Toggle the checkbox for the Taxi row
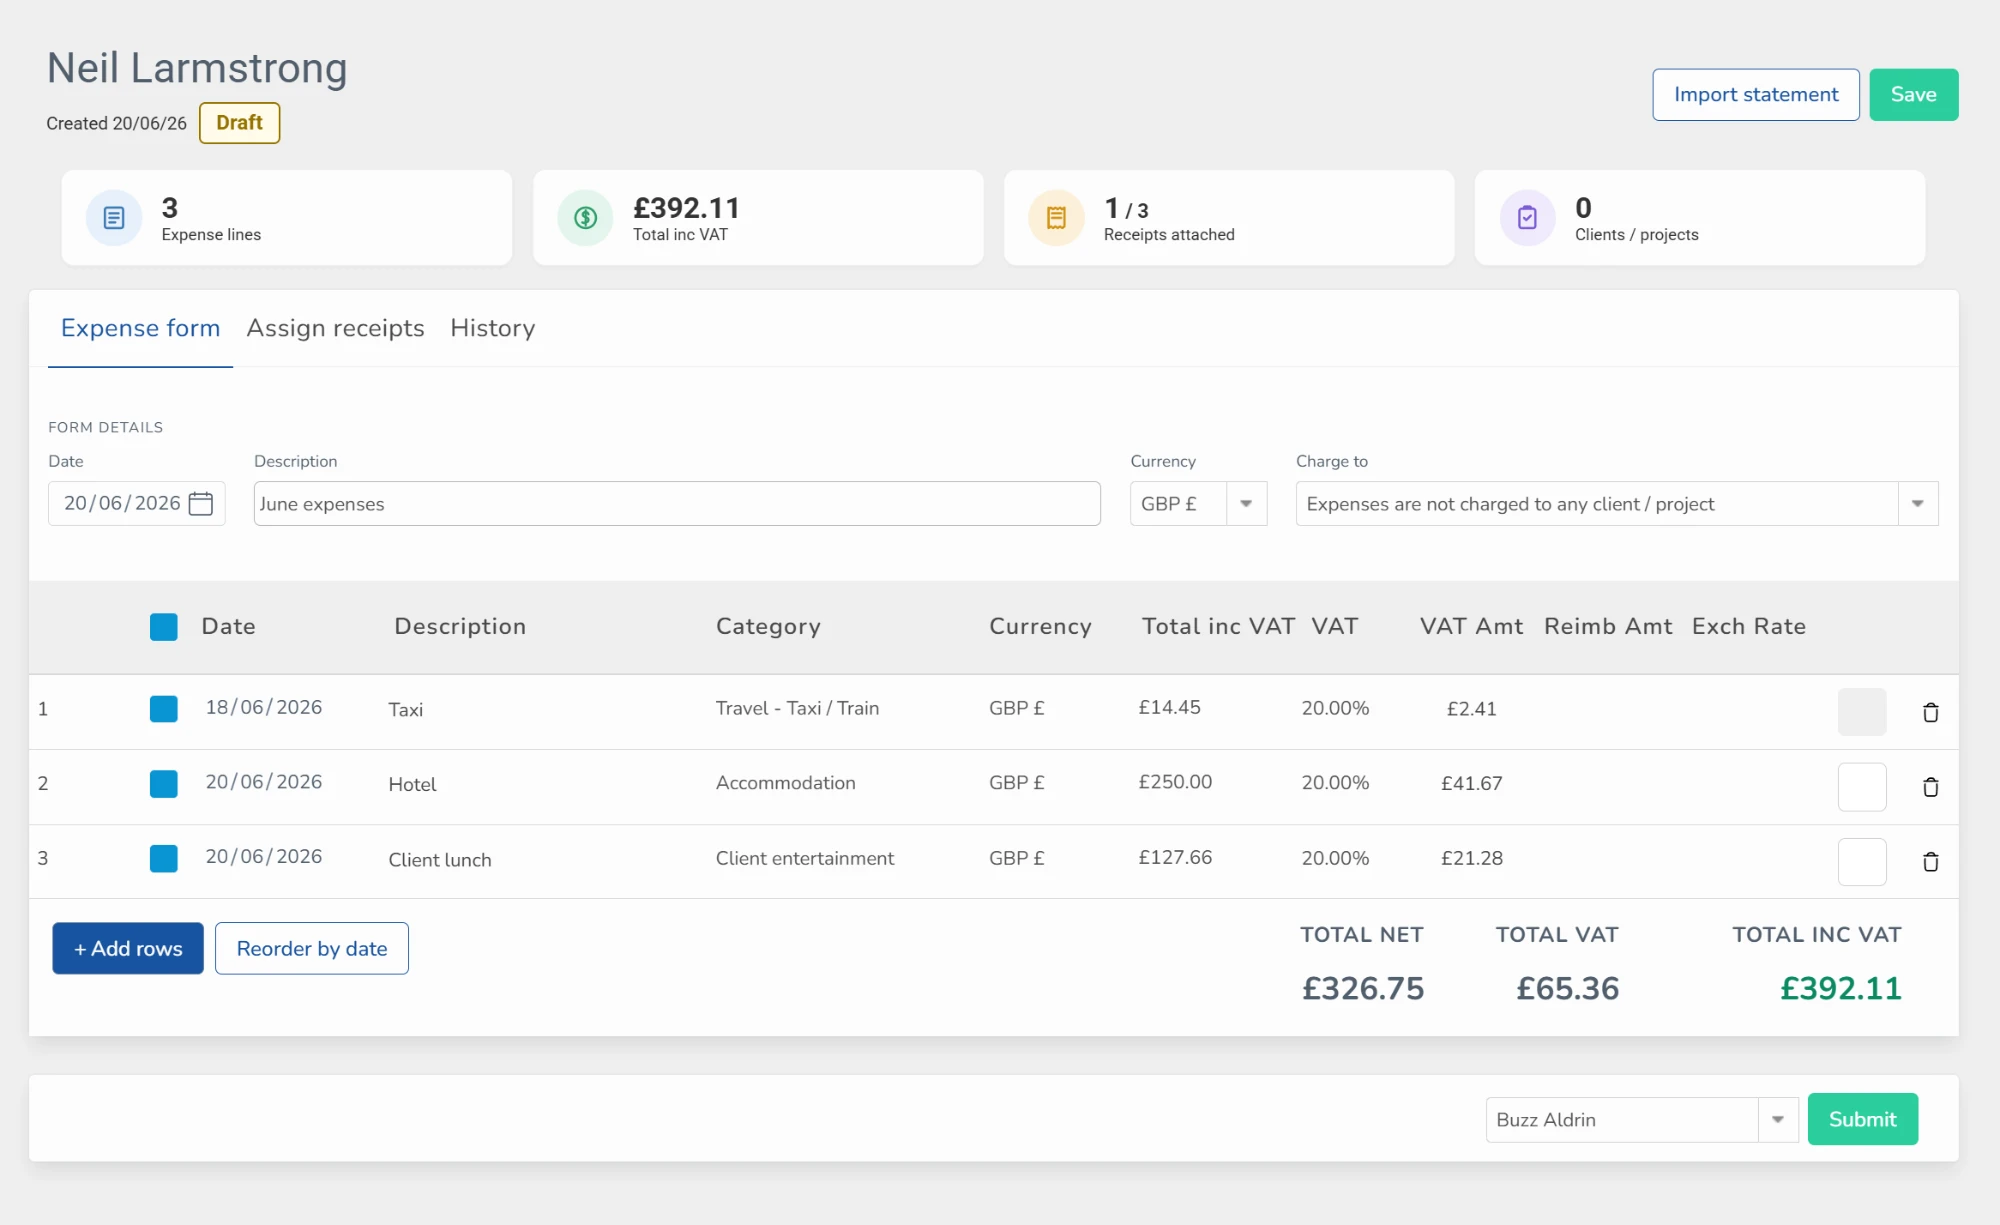Image resolution: width=2000 pixels, height=1225 pixels. pyautogui.click(x=164, y=709)
